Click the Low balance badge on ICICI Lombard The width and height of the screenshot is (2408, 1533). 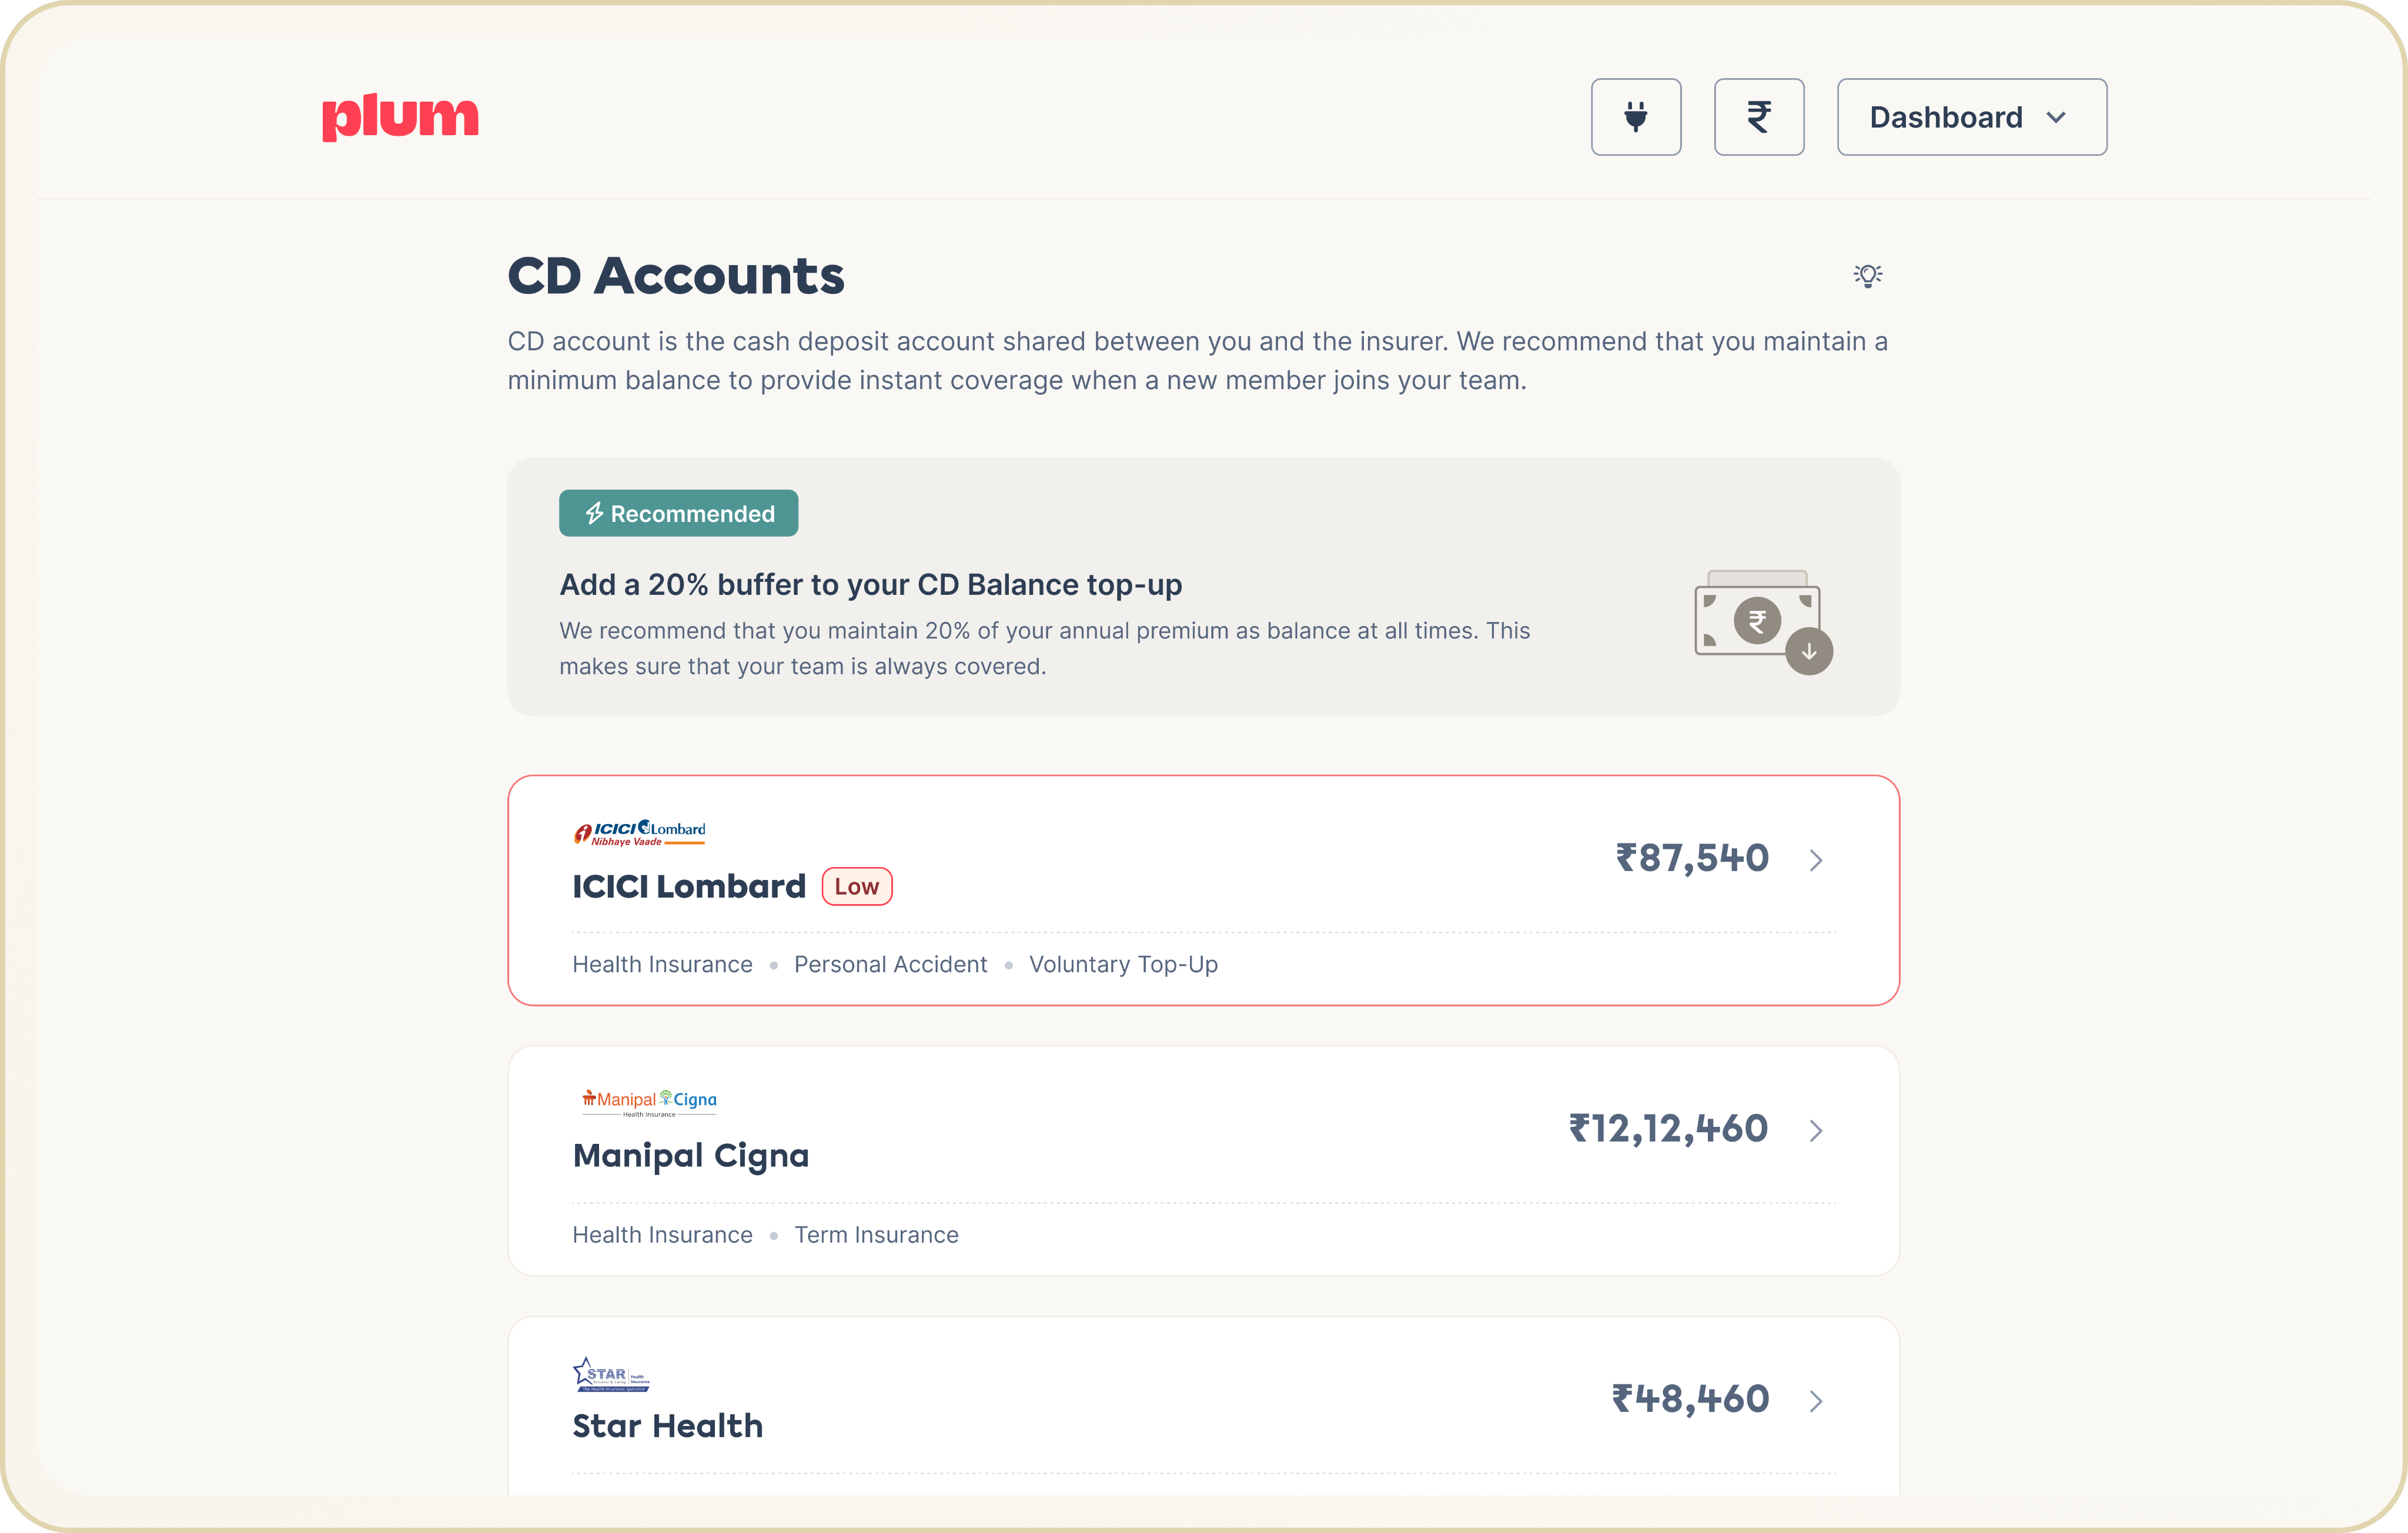[856, 886]
